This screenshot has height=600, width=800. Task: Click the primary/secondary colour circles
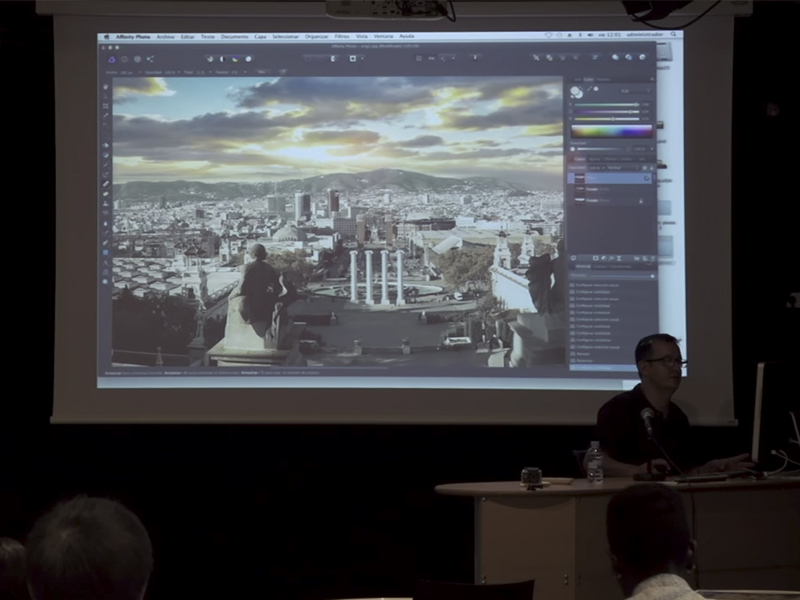pos(577,92)
